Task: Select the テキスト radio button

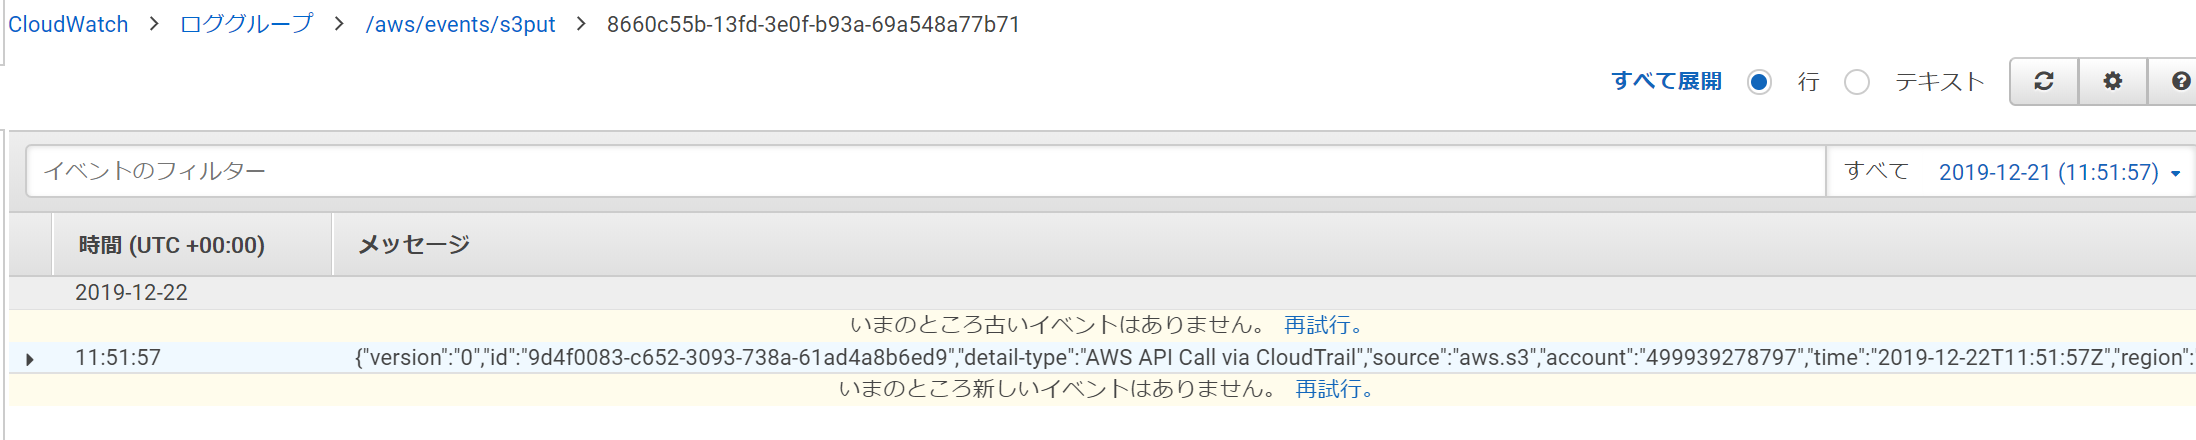Action: [1857, 82]
